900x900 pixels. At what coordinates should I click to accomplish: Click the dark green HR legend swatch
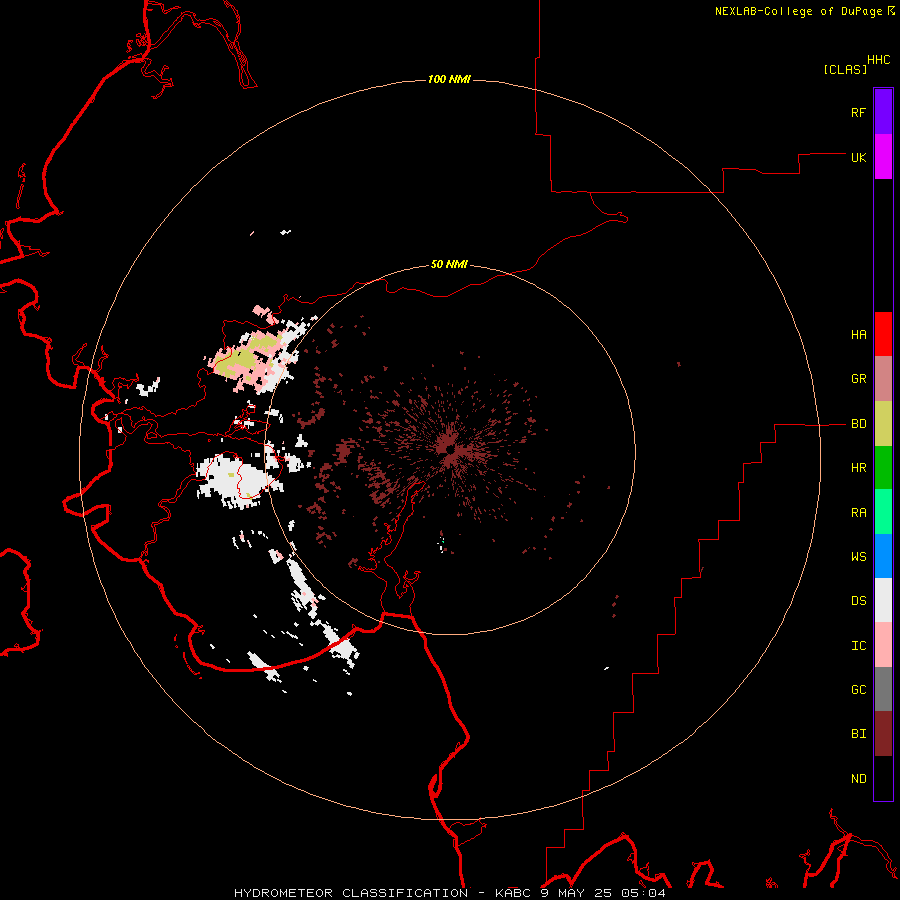[883, 468]
